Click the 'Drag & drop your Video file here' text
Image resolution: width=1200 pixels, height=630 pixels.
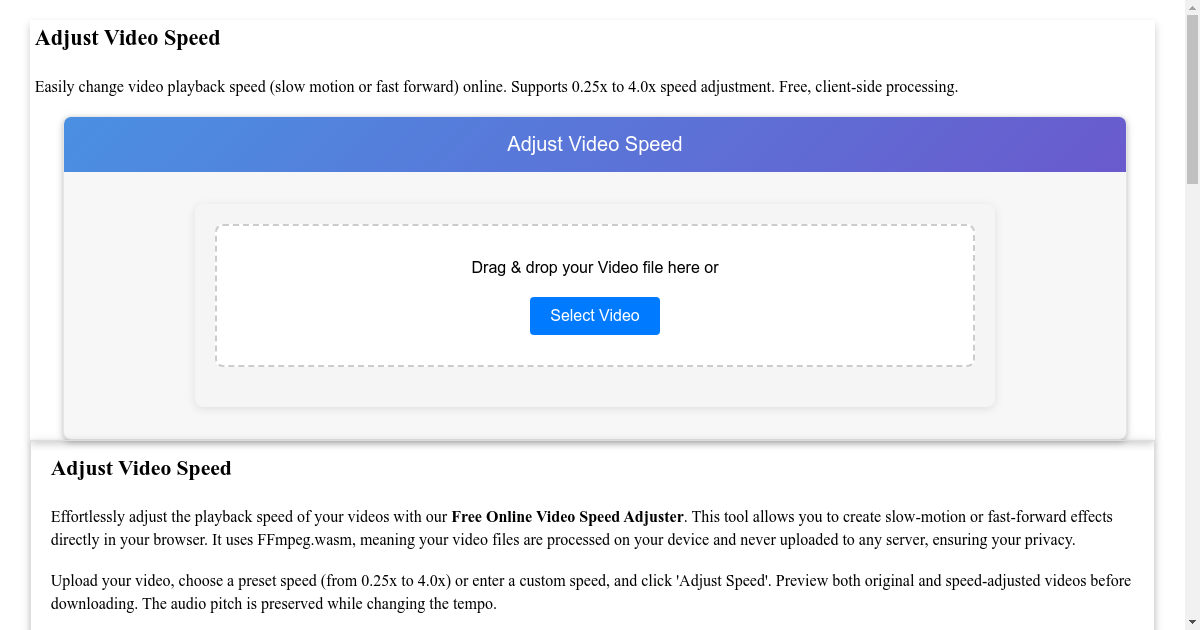[x=594, y=267]
